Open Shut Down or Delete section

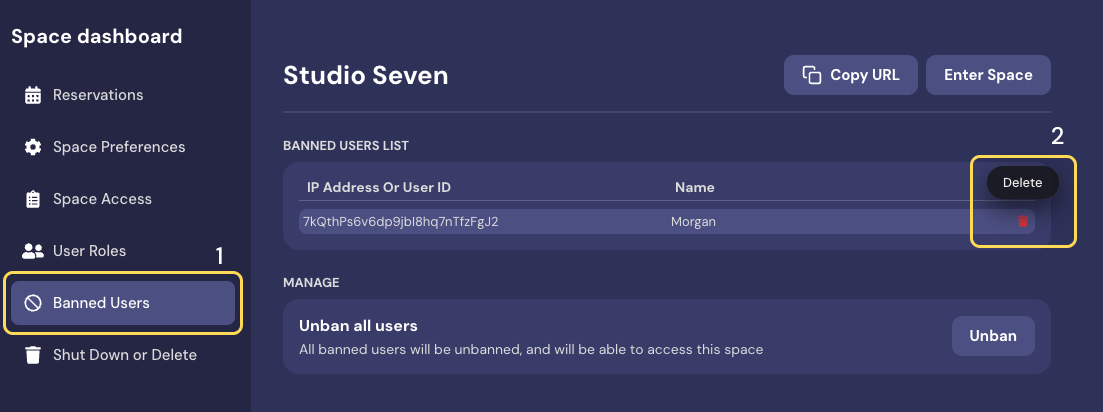[x=125, y=355]
